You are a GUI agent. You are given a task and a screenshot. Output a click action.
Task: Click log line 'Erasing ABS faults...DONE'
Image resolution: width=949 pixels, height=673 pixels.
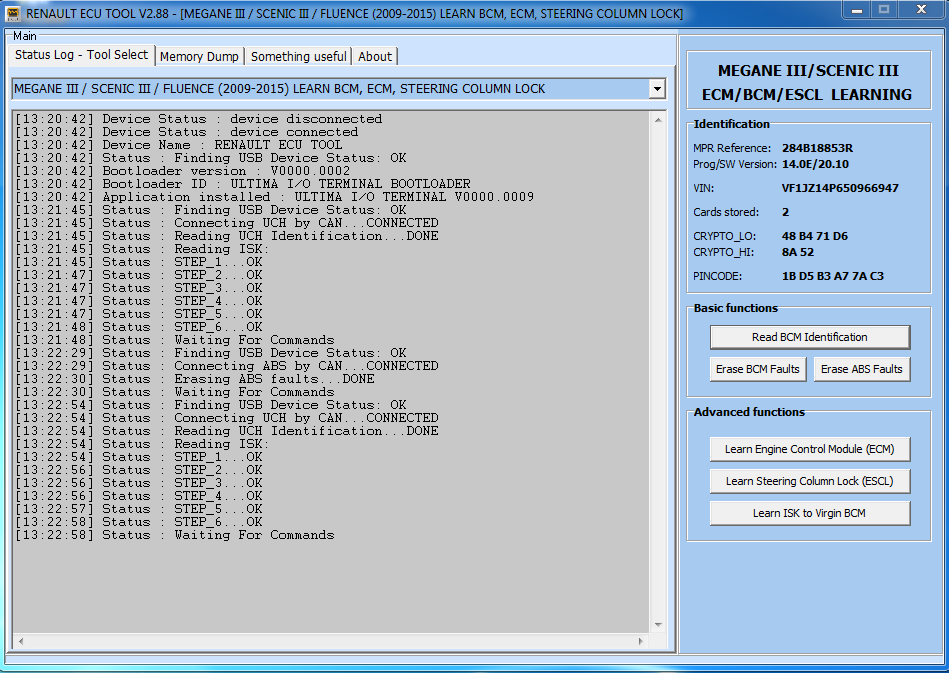tap(195, 379)
